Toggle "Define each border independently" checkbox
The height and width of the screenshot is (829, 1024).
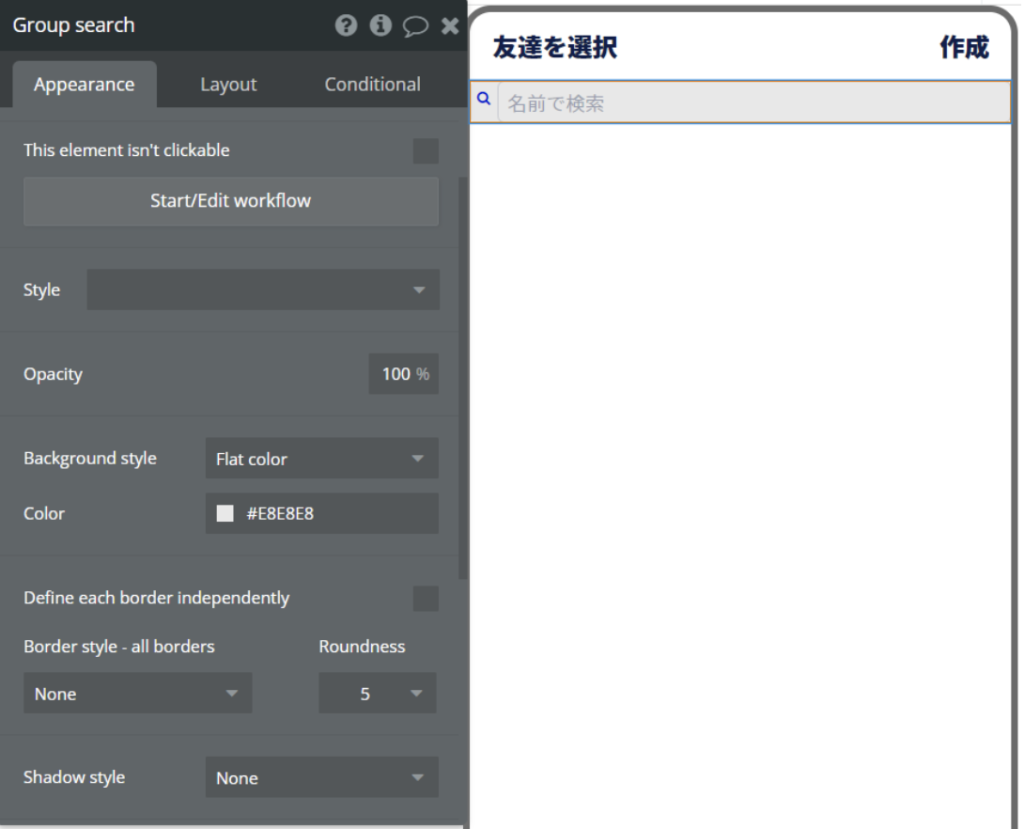click(x=426, y=599)
